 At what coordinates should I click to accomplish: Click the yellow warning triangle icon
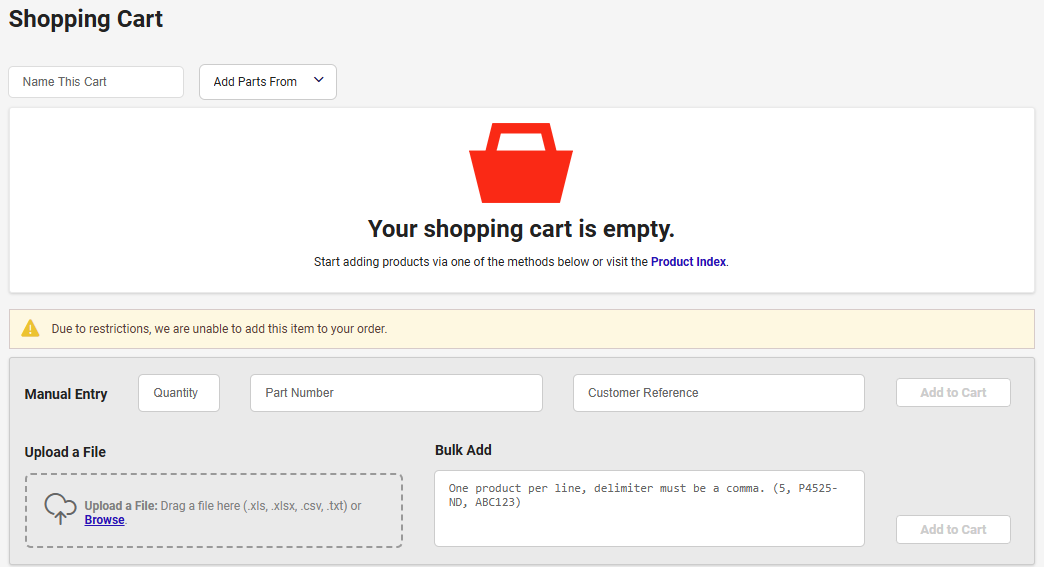click(31, 328)
